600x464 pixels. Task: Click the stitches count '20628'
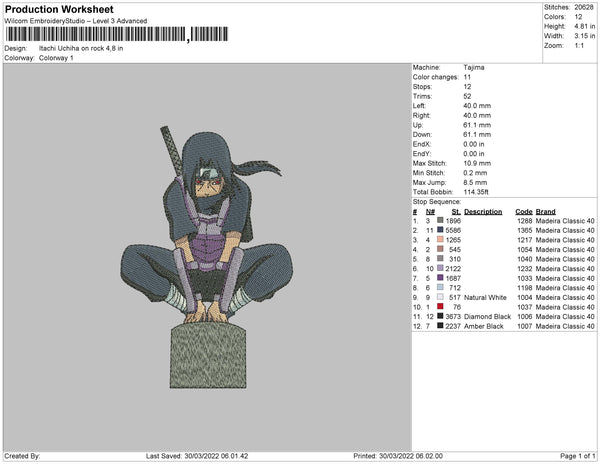pos(584,7)
